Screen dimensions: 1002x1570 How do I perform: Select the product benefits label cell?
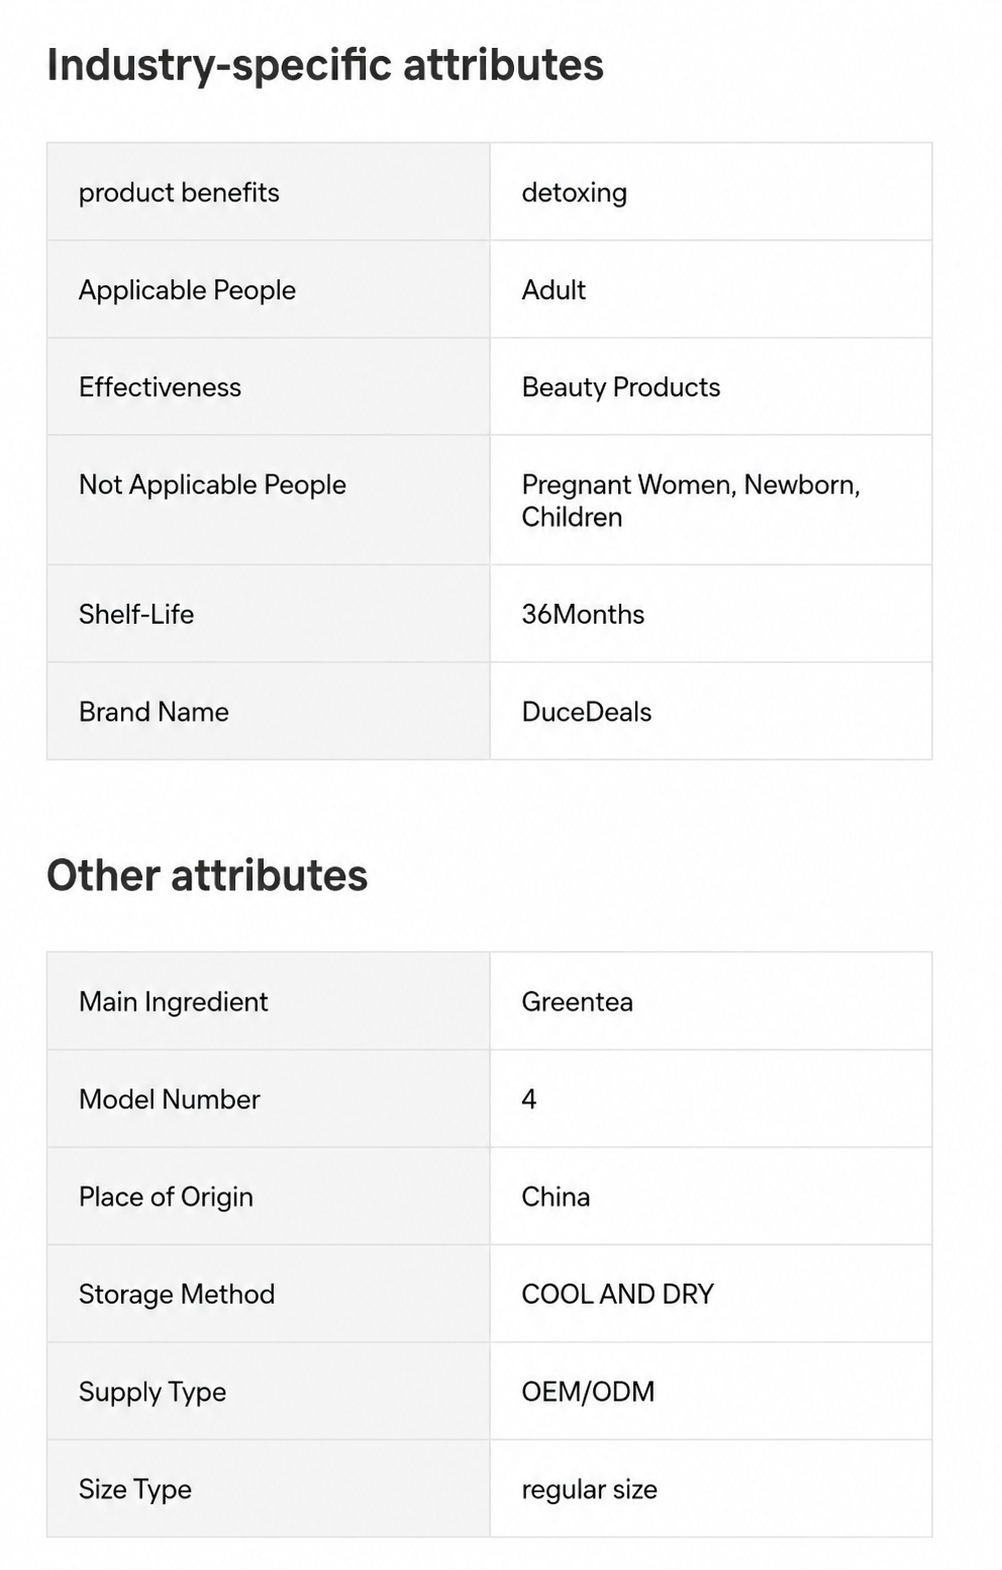click(268, 192)
